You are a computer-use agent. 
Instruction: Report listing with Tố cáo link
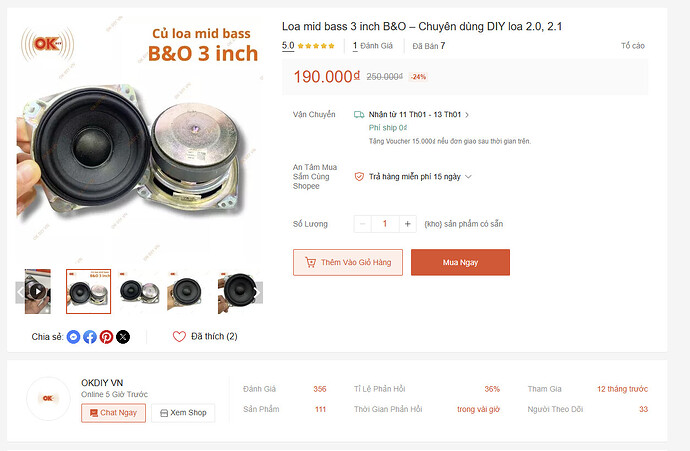pos(632,45)
